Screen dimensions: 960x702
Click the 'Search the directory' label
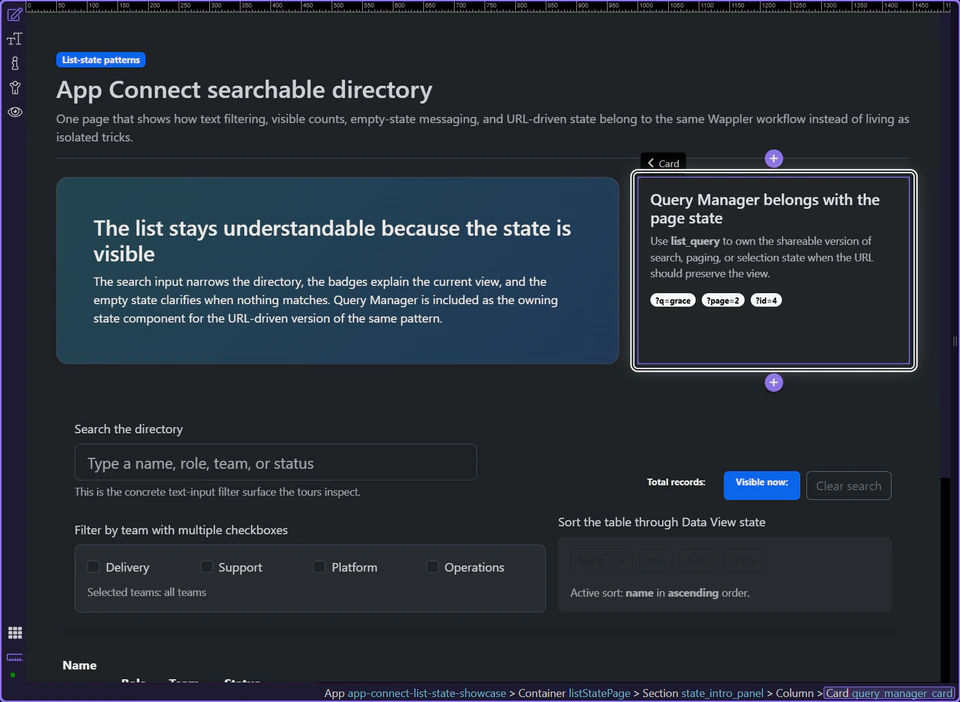[x=129, y=429]
